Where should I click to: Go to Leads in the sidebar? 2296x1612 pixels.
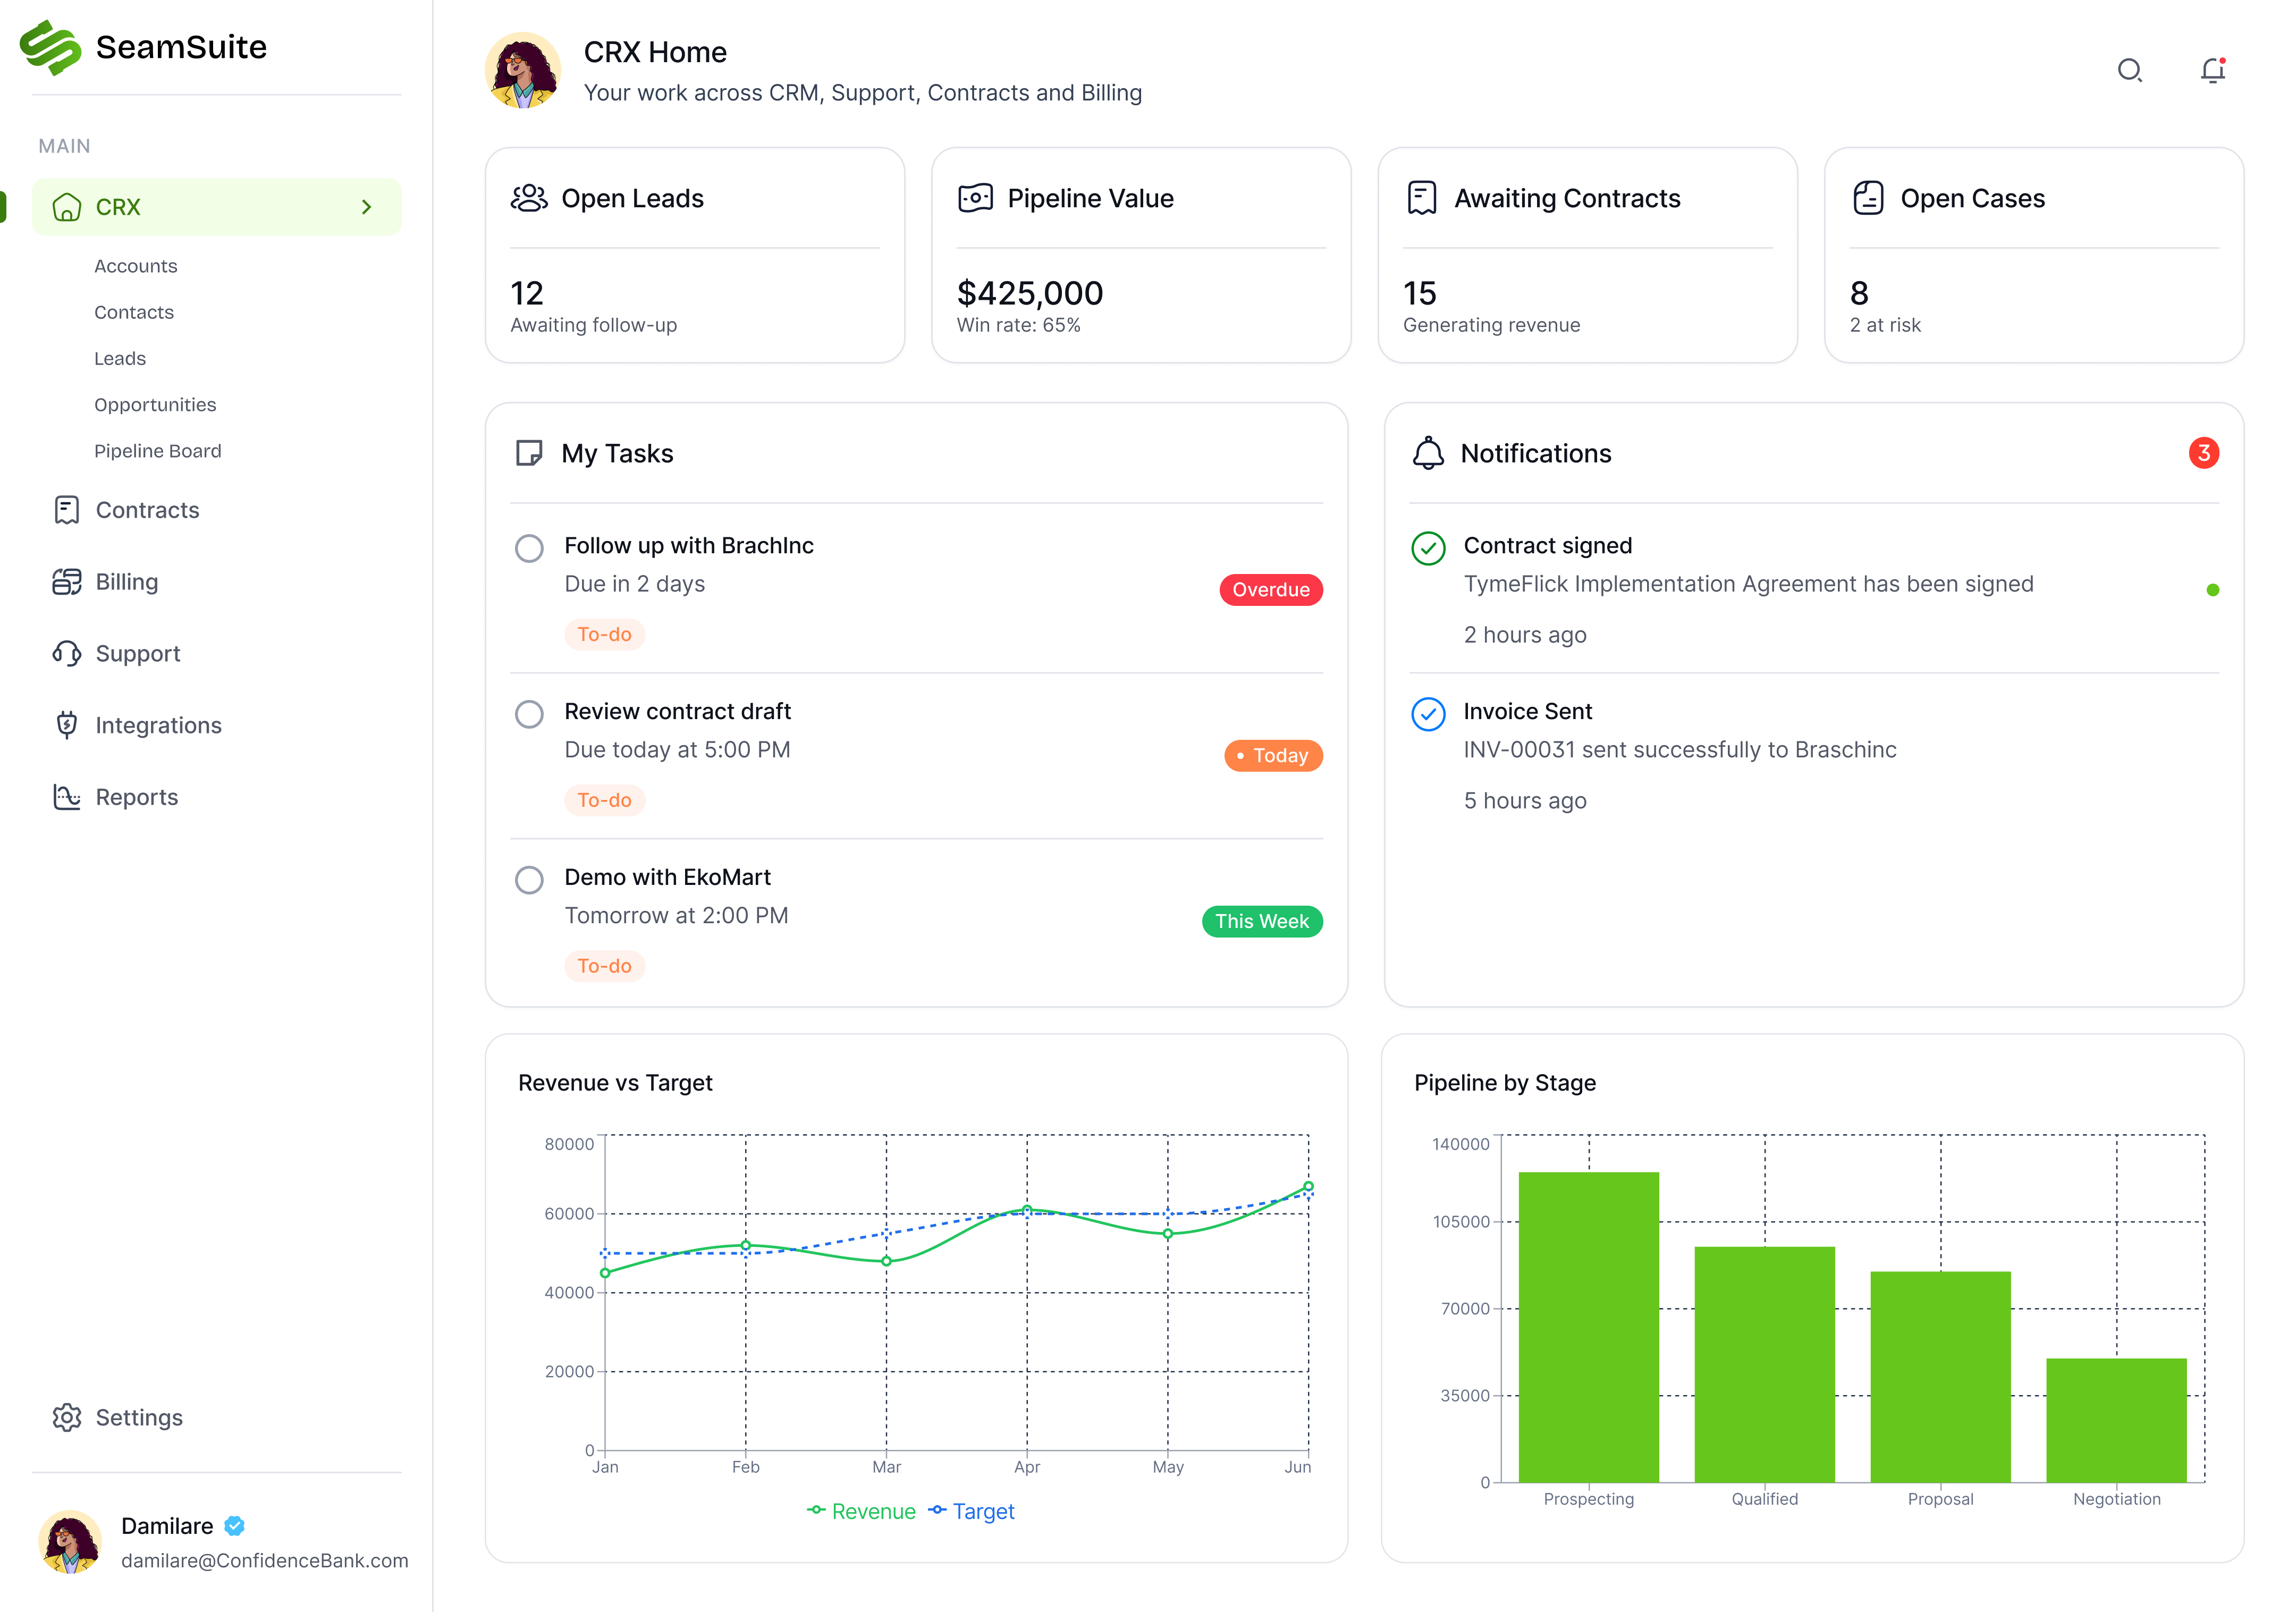[x=120, y=358]
